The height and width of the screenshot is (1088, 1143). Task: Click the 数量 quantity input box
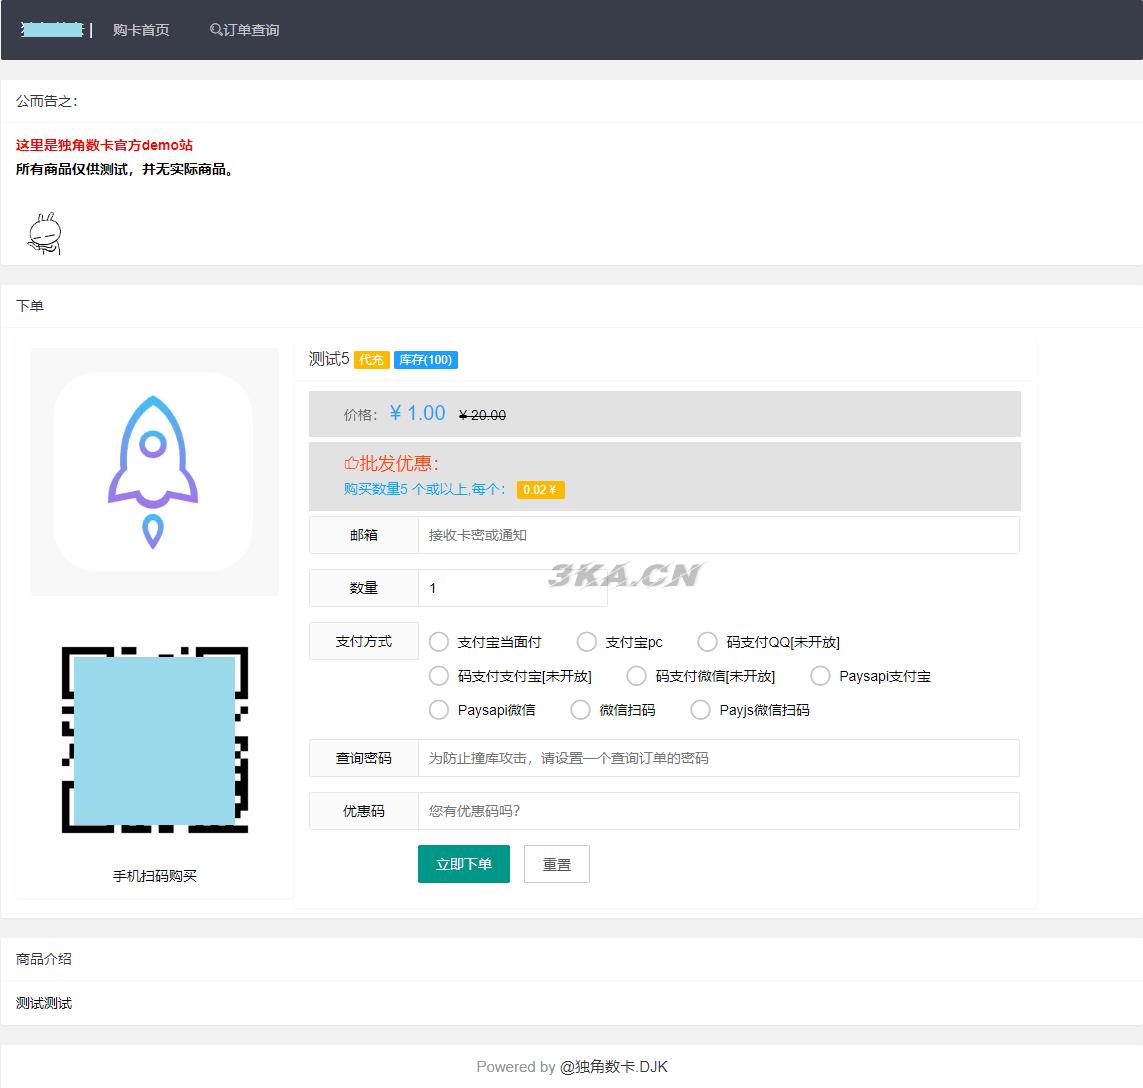[x=512, y=588]
